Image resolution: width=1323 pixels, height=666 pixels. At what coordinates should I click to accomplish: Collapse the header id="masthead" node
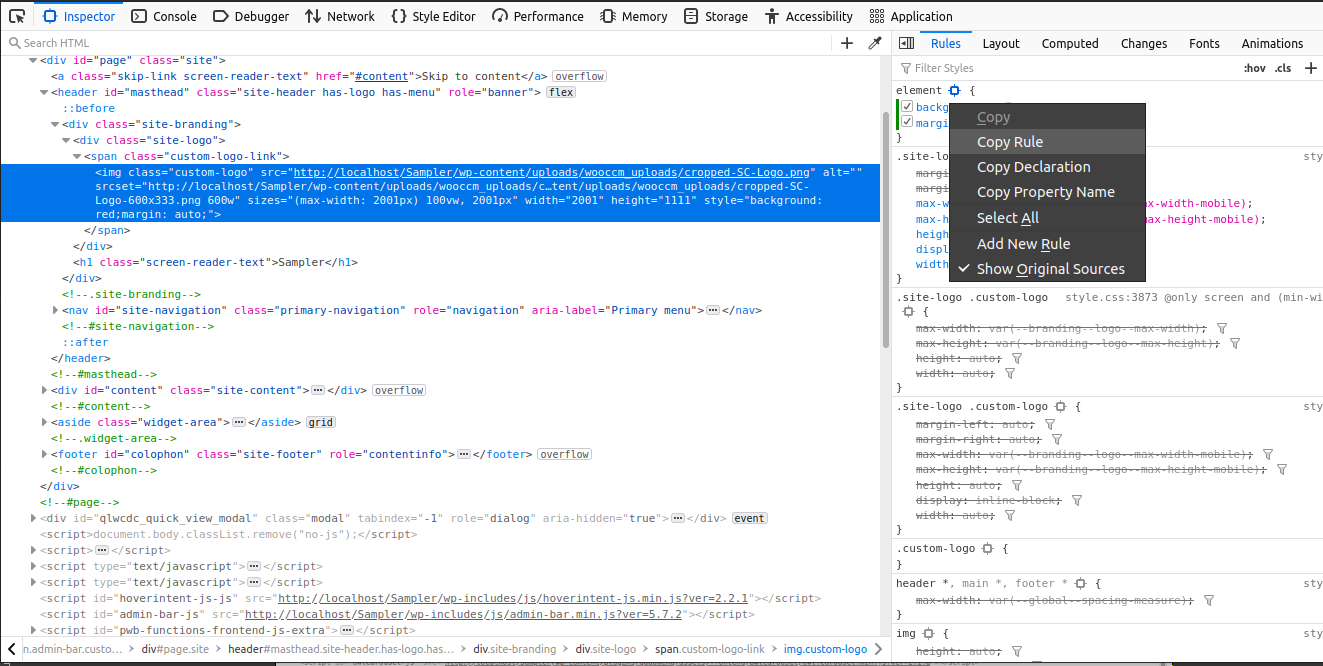(x=44, y=92)
